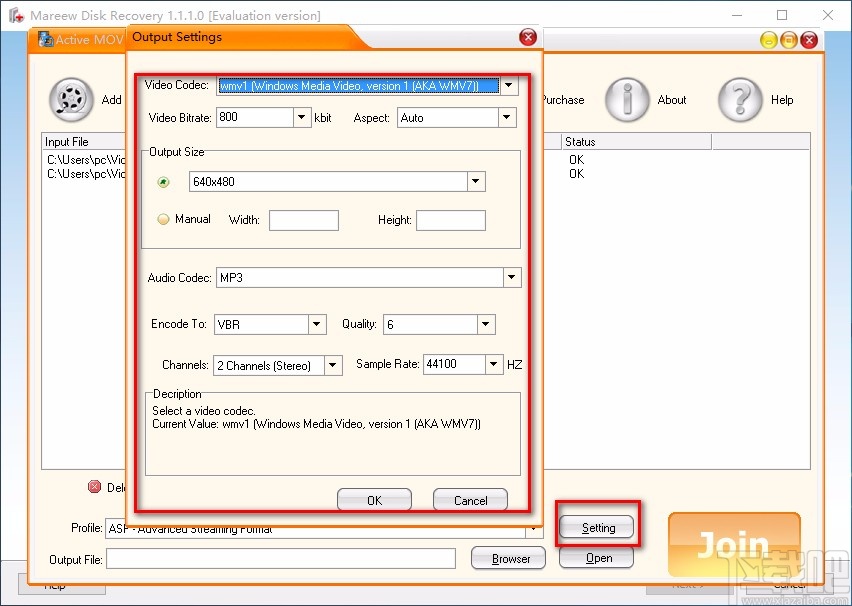The height and width of the screenshot is (606, 852).
Task: Click the Open button
Action: [x=597, y=558]
